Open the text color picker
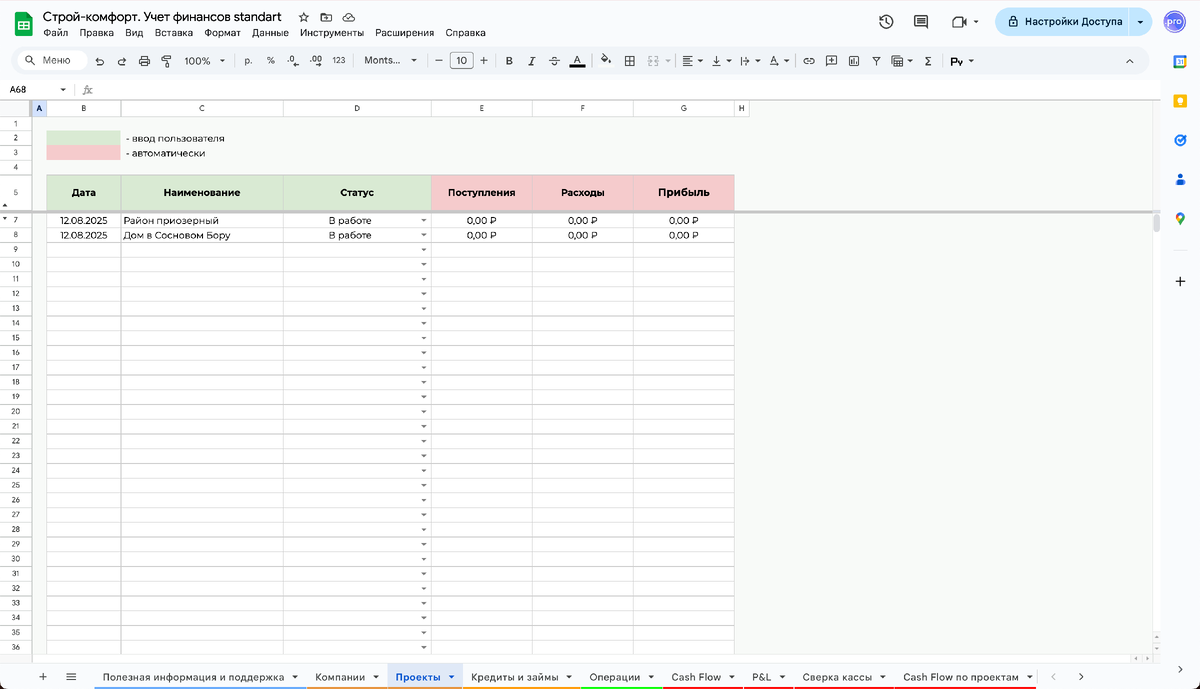The height and width of the screenshot is (689, 1200). tap(577, 61)
